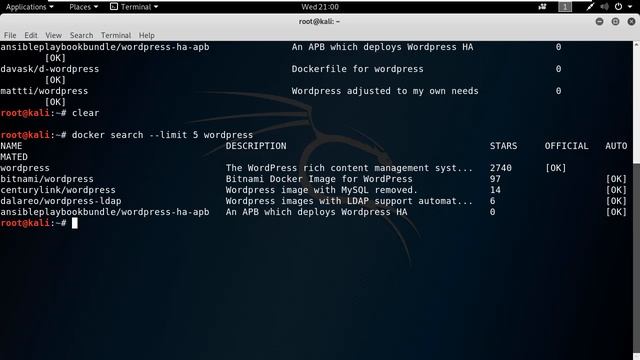Click the terminal cursor at the last prompt
This screenshot has width=640, height=360.
coord(75,223)
